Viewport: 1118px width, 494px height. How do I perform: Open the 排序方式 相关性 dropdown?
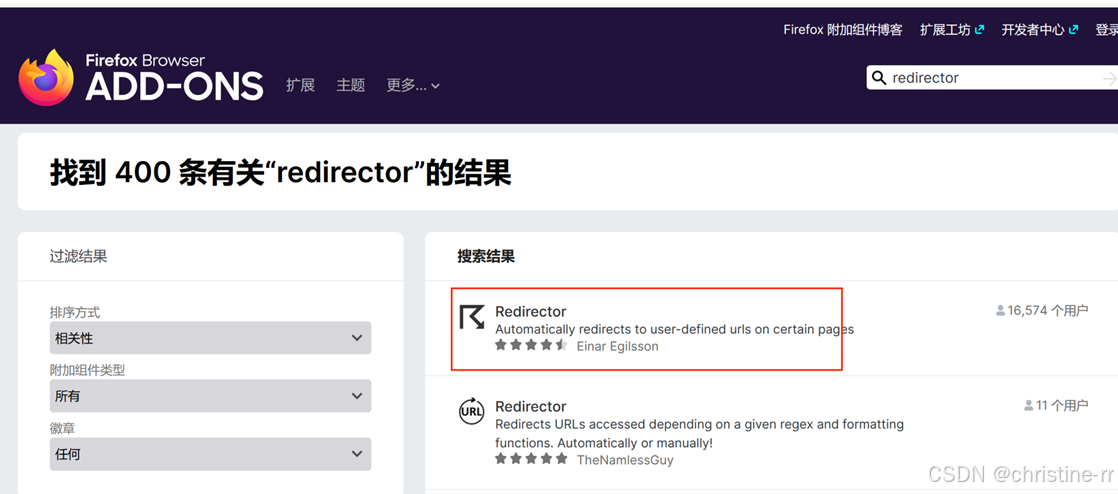pyautogui.click(x=210, y=338)
